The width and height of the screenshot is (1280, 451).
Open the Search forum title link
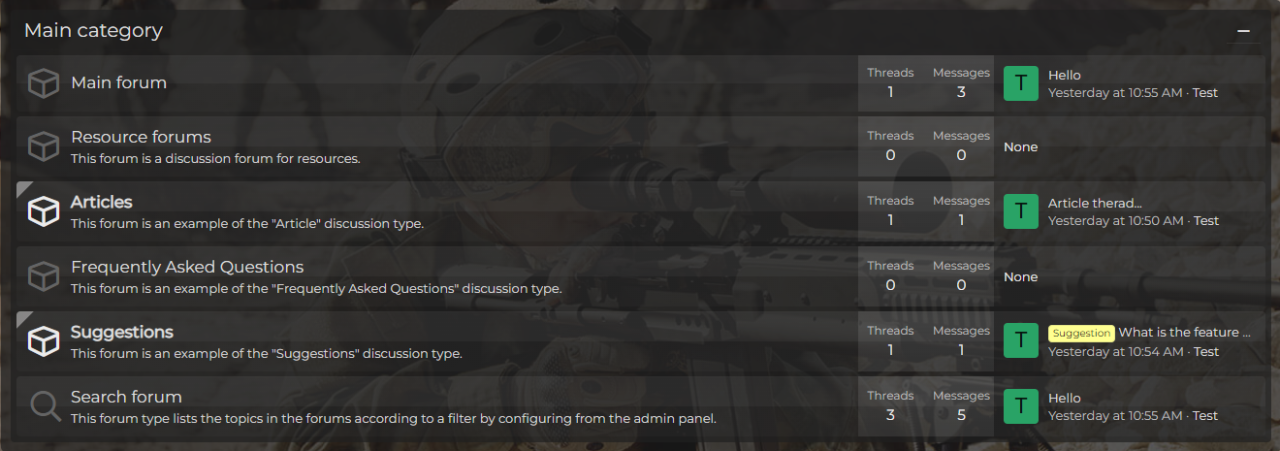click(x=126, y=397)
